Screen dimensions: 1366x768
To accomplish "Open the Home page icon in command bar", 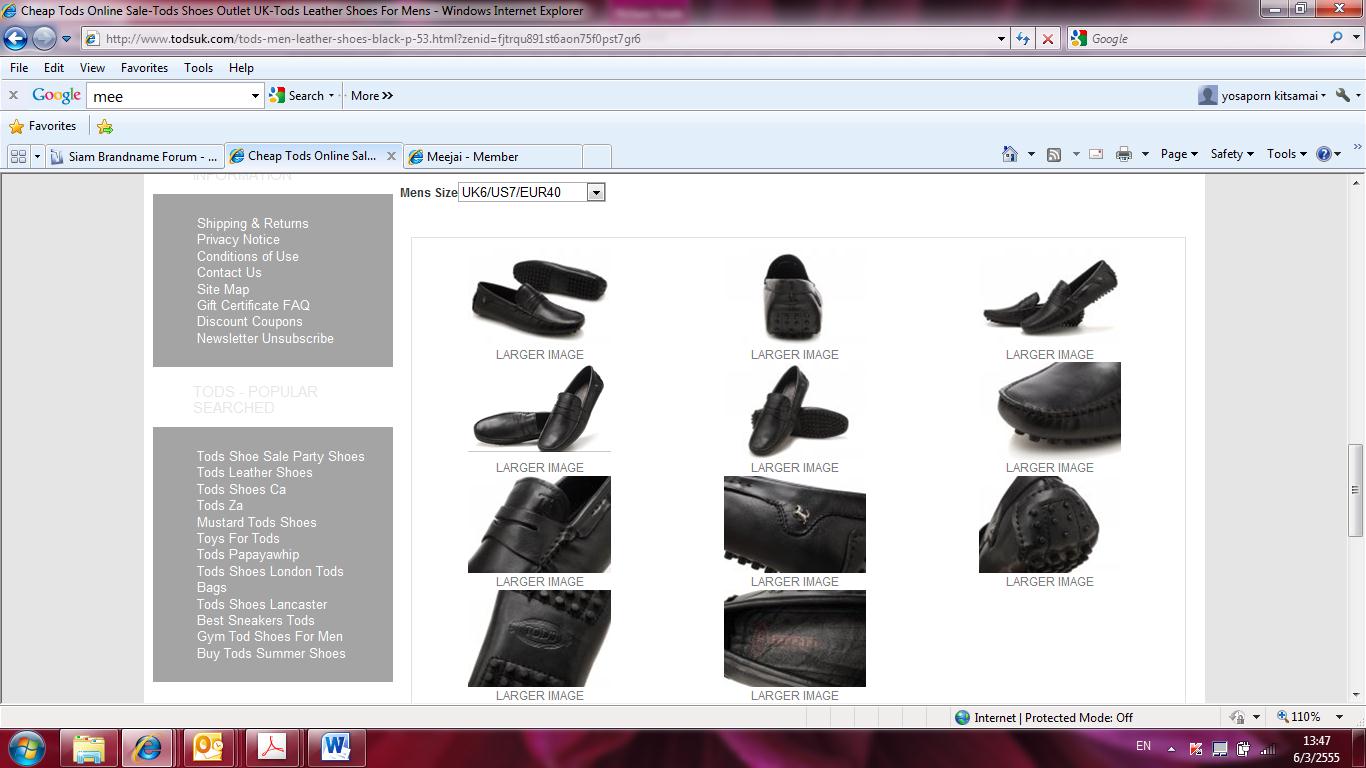I will pyautogui.click(x=1010, y=154).
